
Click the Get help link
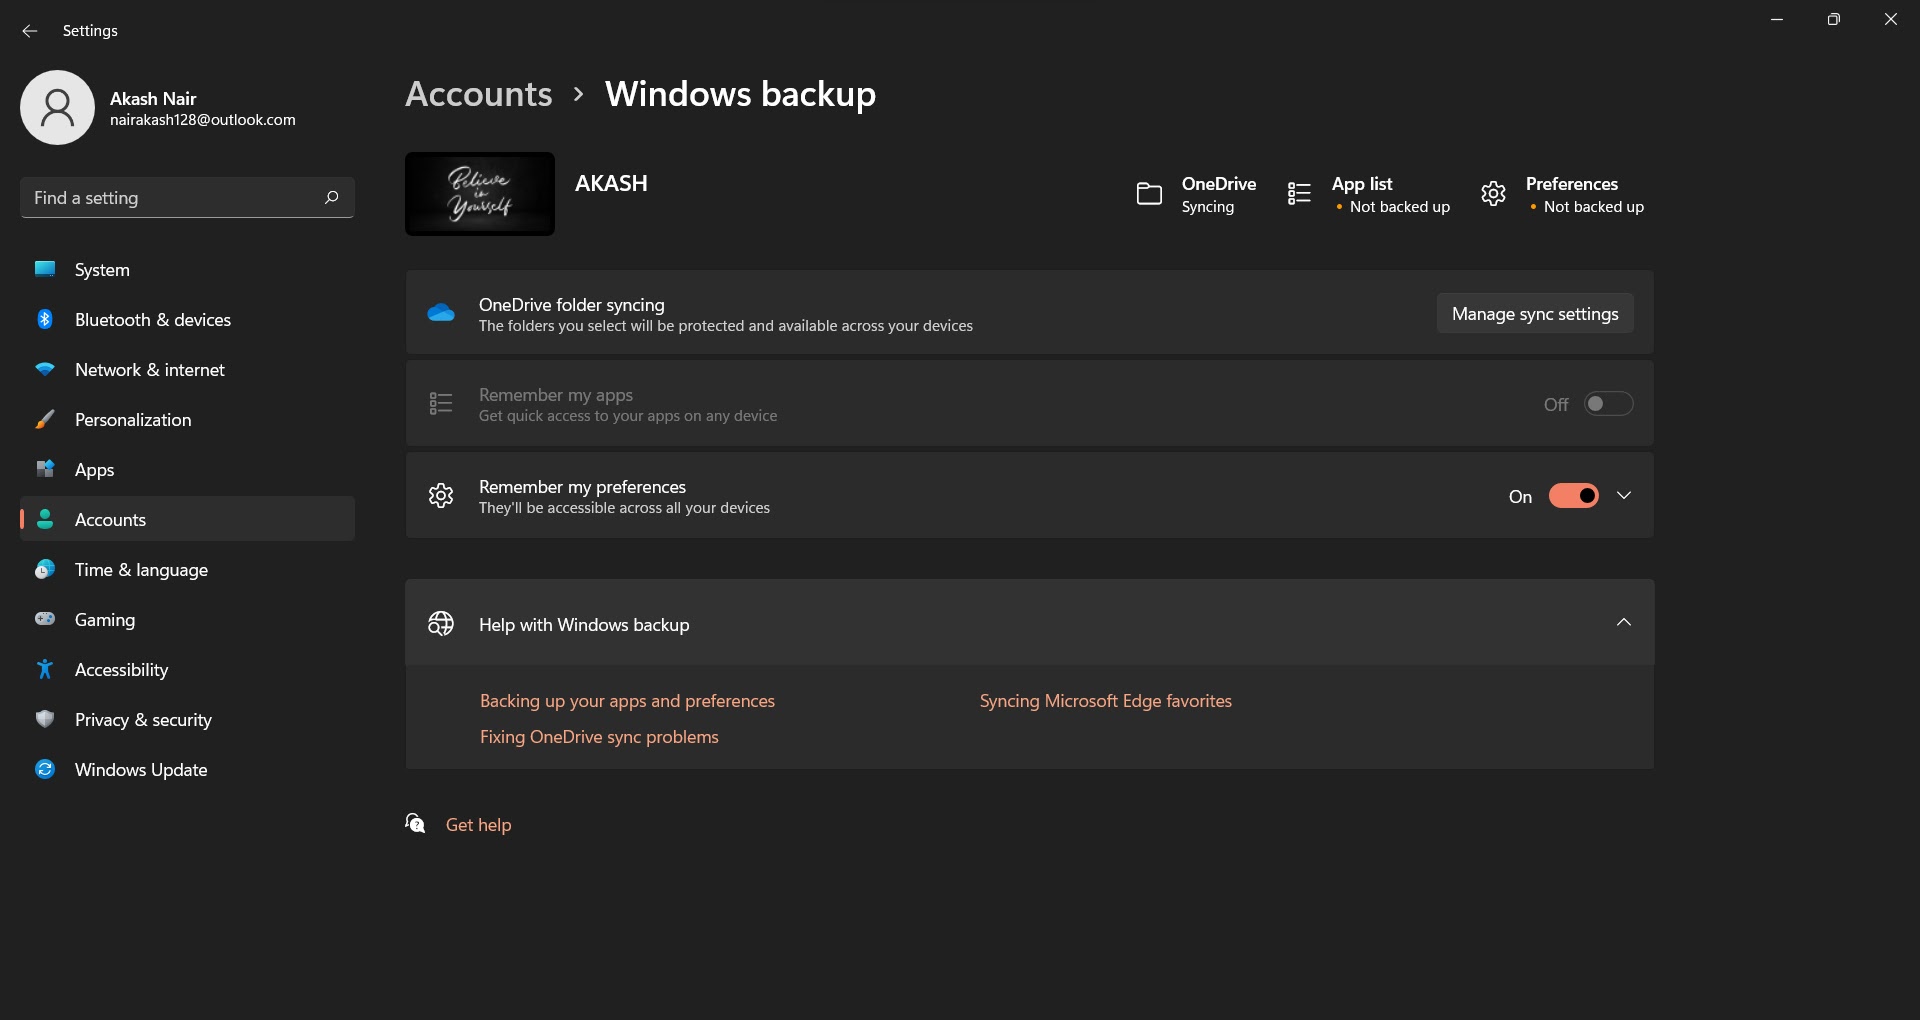[x=478, y=825]
